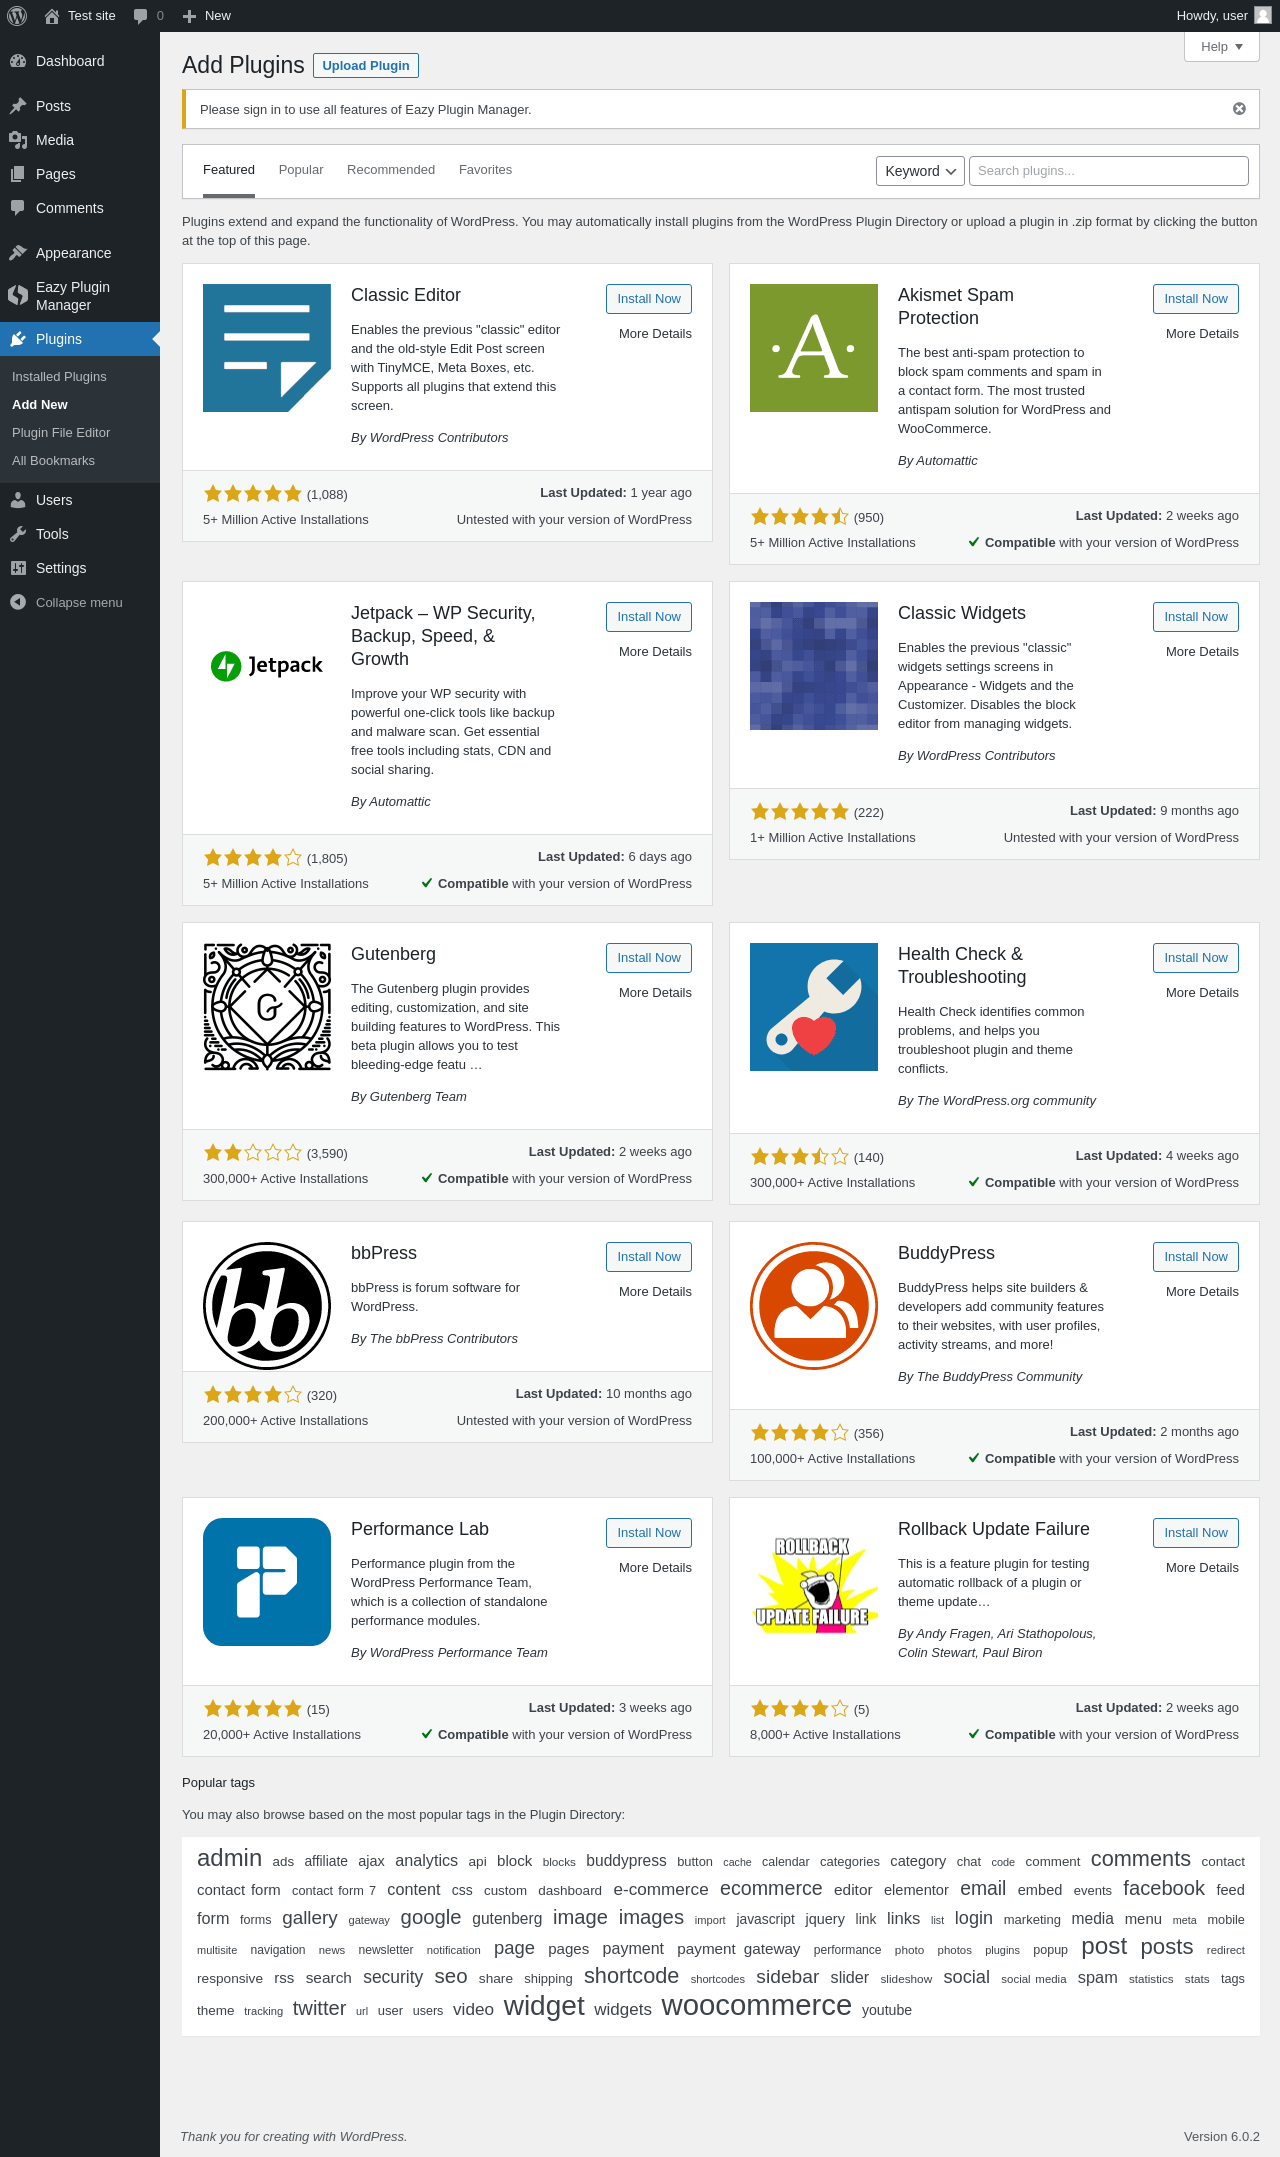Open Comments in the sidebar
1280x2157 pixels.
click(80, 208)
